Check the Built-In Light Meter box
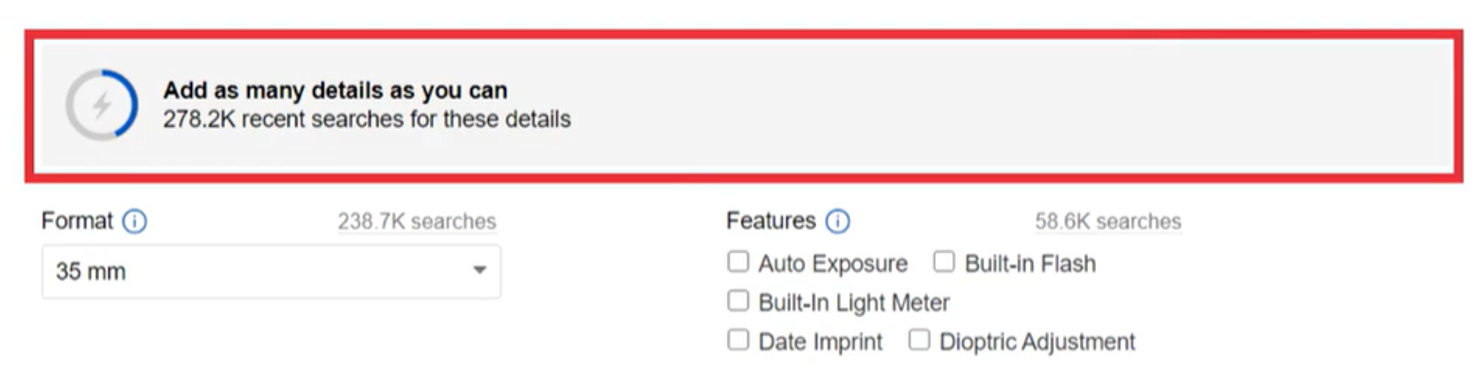 tap(738, 301)
